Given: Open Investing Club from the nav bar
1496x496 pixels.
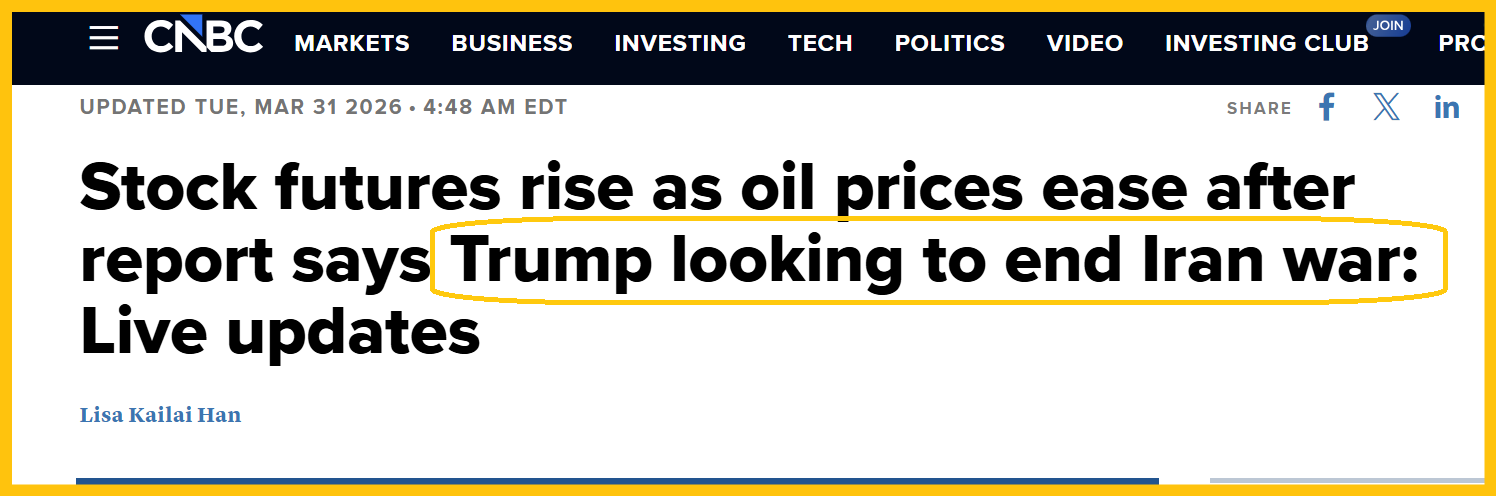Looking at the screenshot, I should [x=1266, y=43].
